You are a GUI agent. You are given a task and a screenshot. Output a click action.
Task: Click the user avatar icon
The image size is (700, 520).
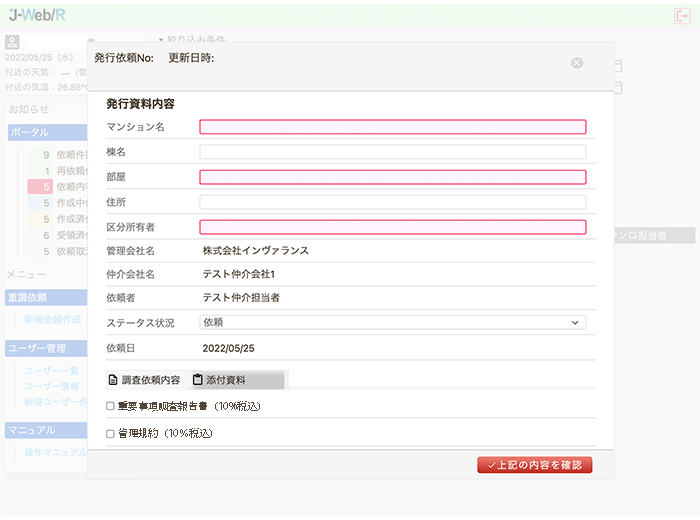(12, 42)
